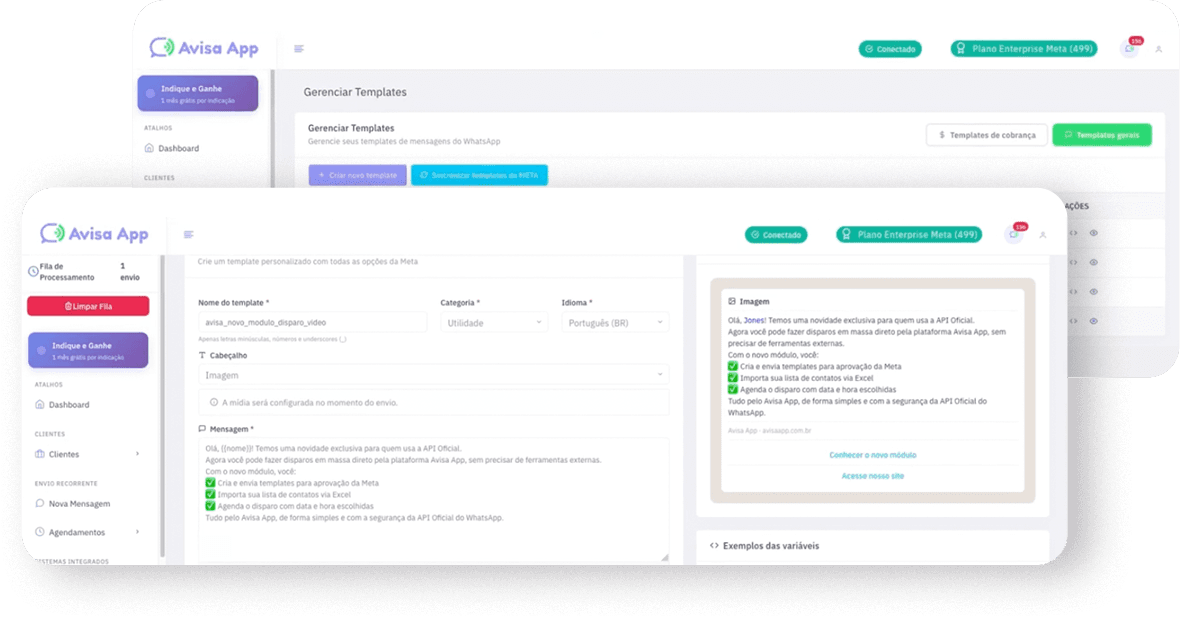Click the chat bubble icon next to Nova Mensagem
The image size is (1180, 617).
point(40,503)
